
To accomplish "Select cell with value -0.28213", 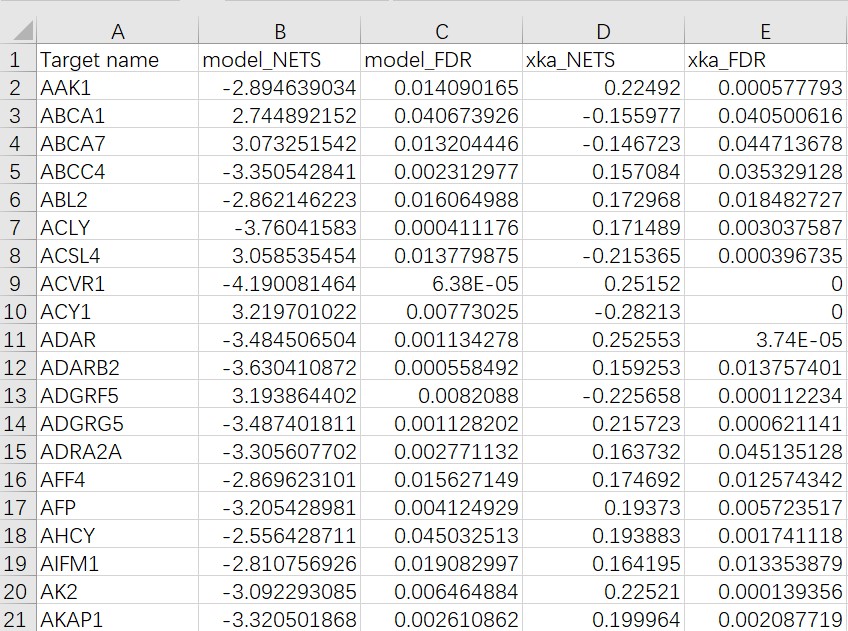I will (x=603, y=311).
